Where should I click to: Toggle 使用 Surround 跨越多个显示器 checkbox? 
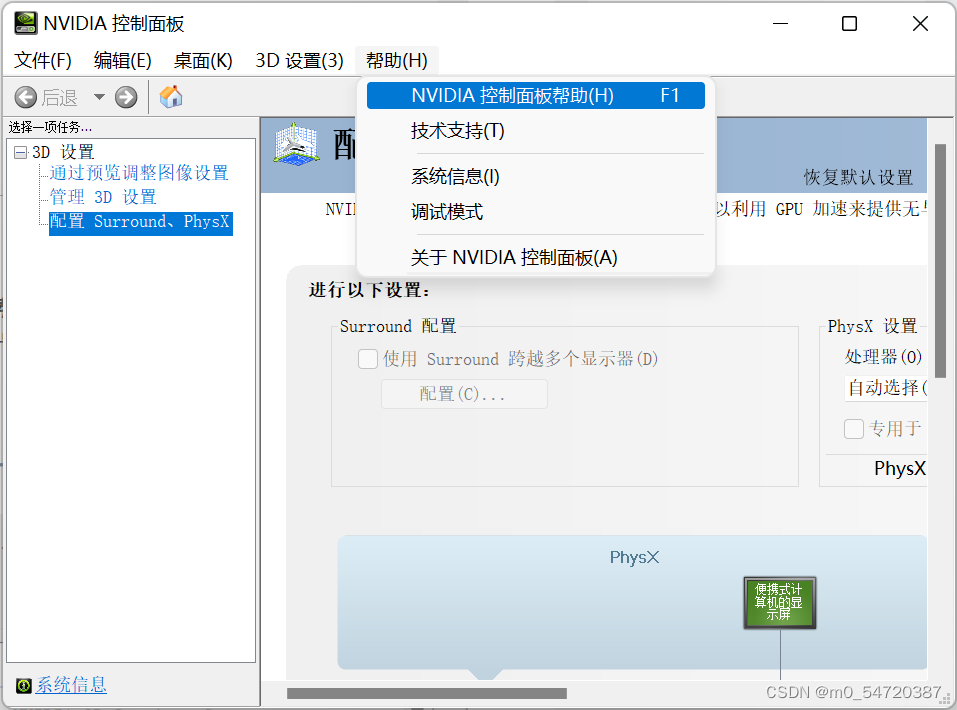[x=367, y=359]
